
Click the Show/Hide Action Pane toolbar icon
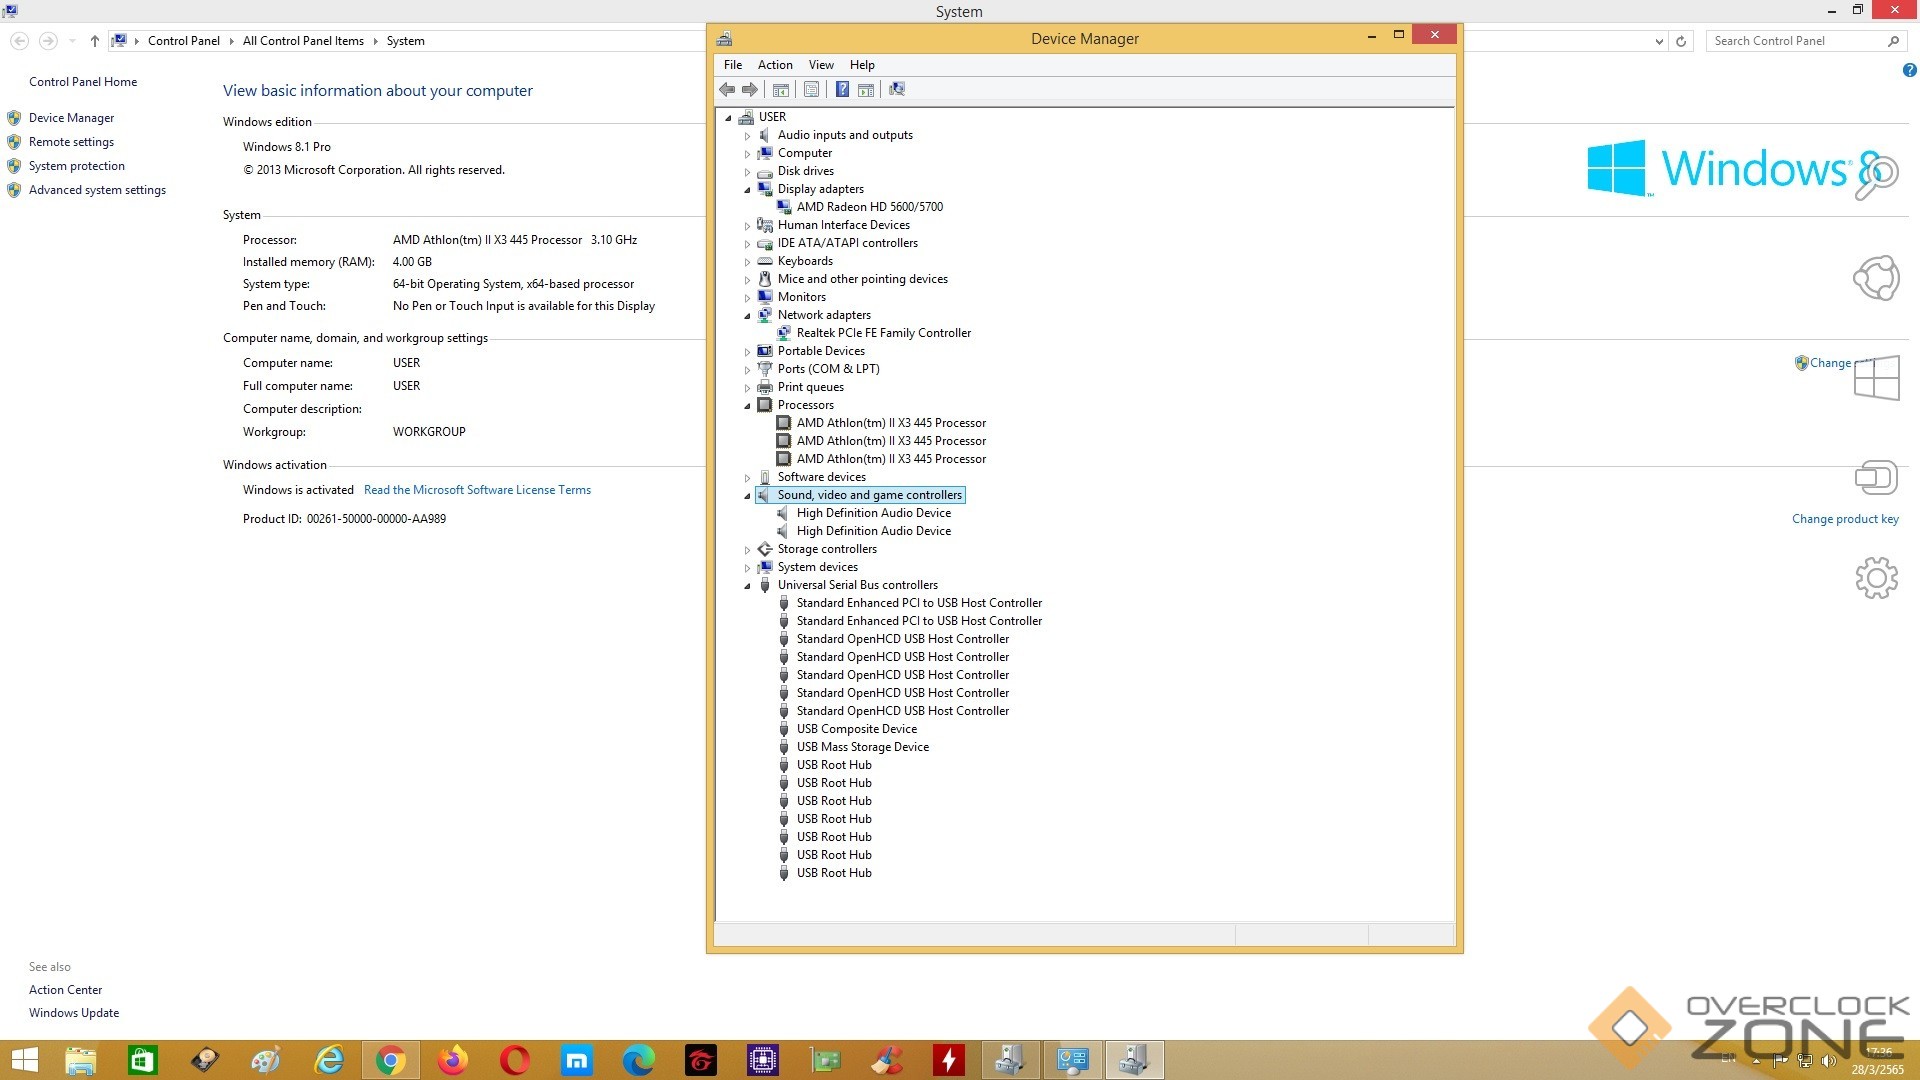pos(866,90)
